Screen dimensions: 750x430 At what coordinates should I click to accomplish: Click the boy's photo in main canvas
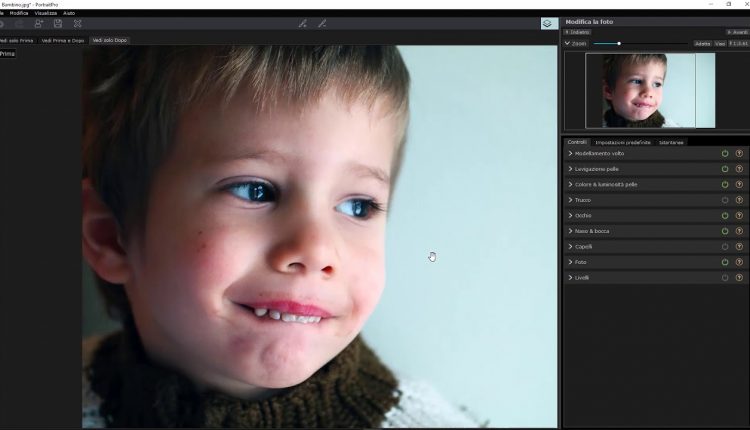(x=320, y=236)
